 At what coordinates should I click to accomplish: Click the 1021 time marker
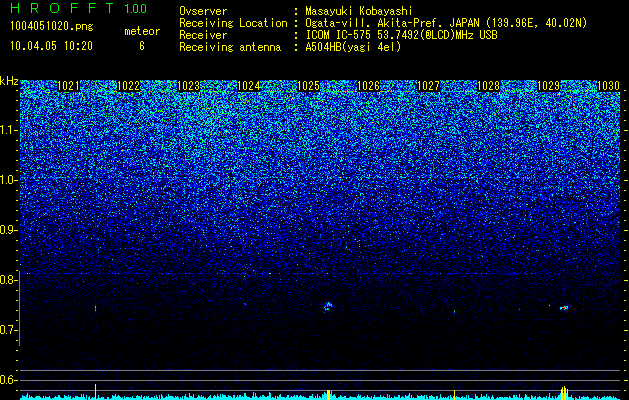pos(69,86)
